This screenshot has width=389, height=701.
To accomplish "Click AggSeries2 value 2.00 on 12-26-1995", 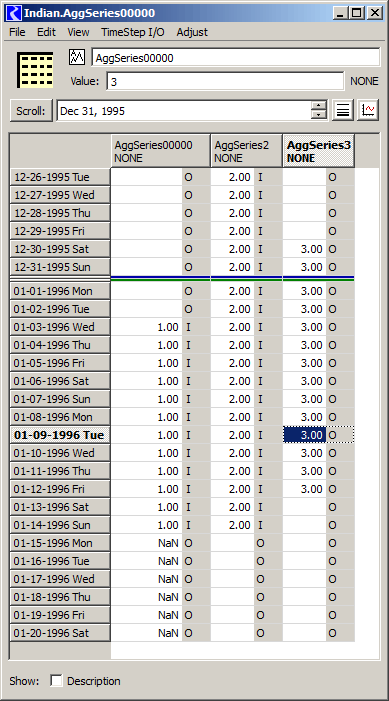I will coord(233,177).
